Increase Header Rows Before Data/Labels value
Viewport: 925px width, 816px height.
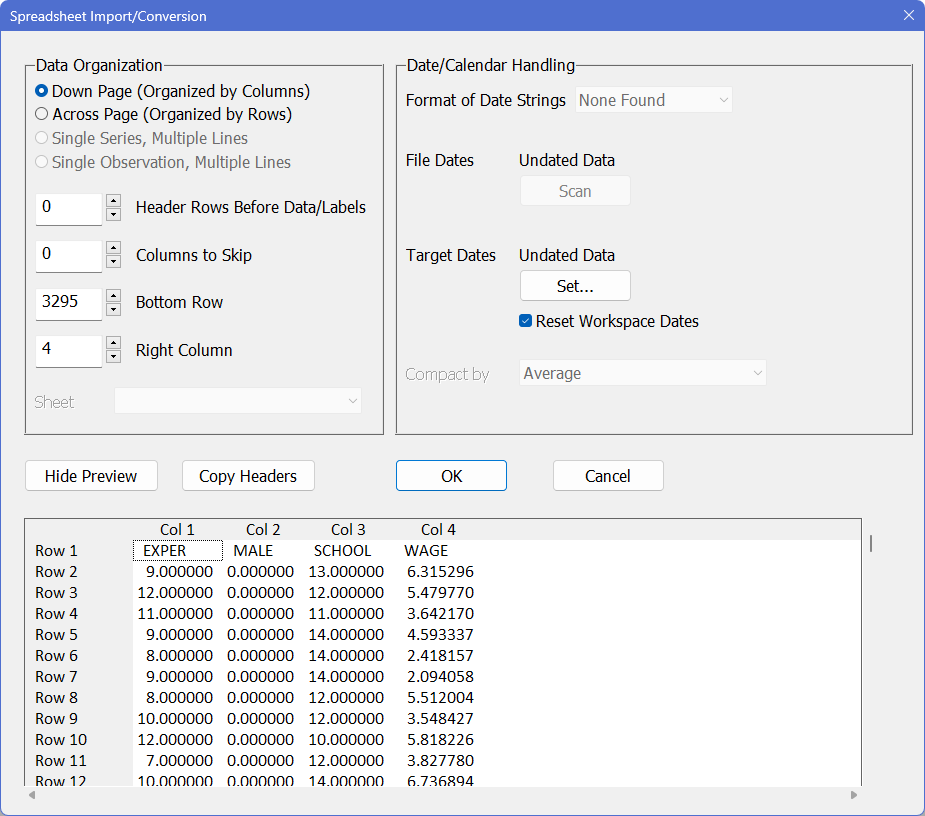pyautogui.click(x=113, y=201)
